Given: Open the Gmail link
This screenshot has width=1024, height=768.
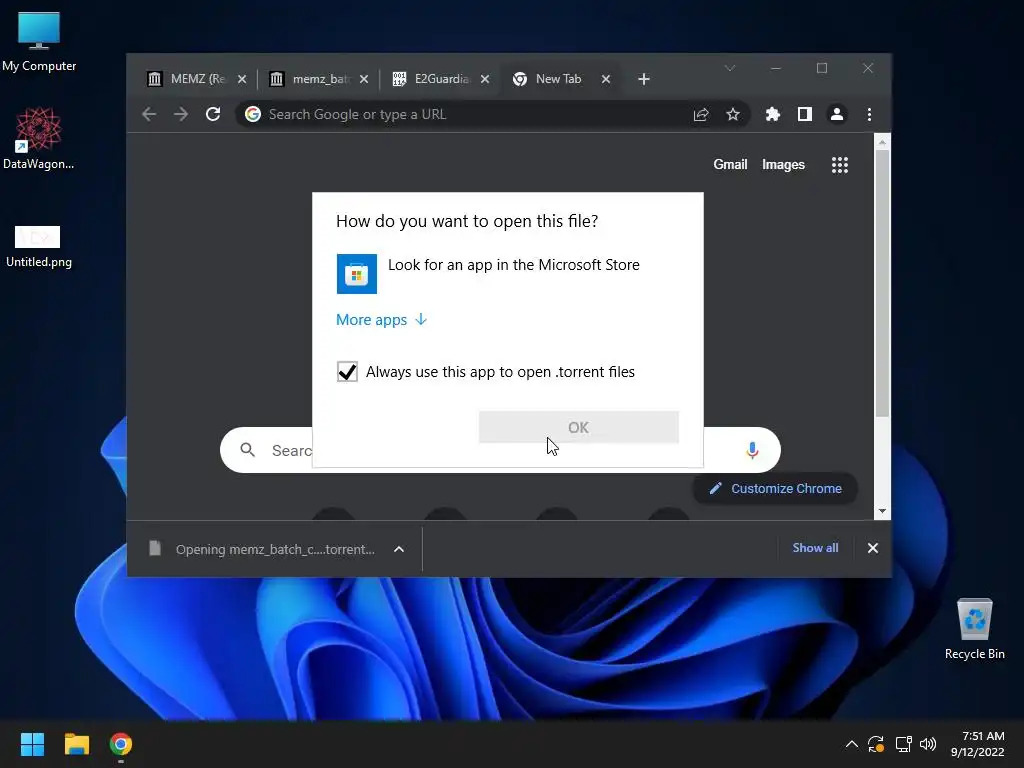Looking at the screenshot, I should click(730, 165).
